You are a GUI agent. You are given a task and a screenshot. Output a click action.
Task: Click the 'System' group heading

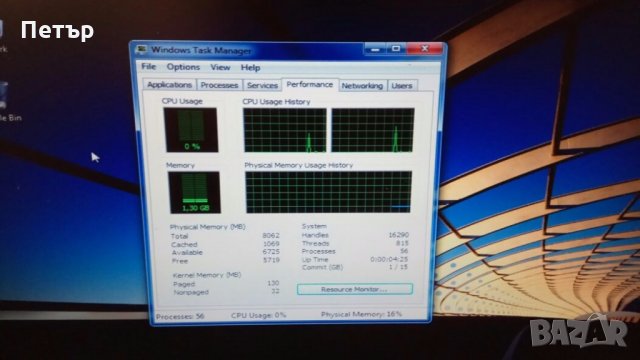click(x=314, y=226)
